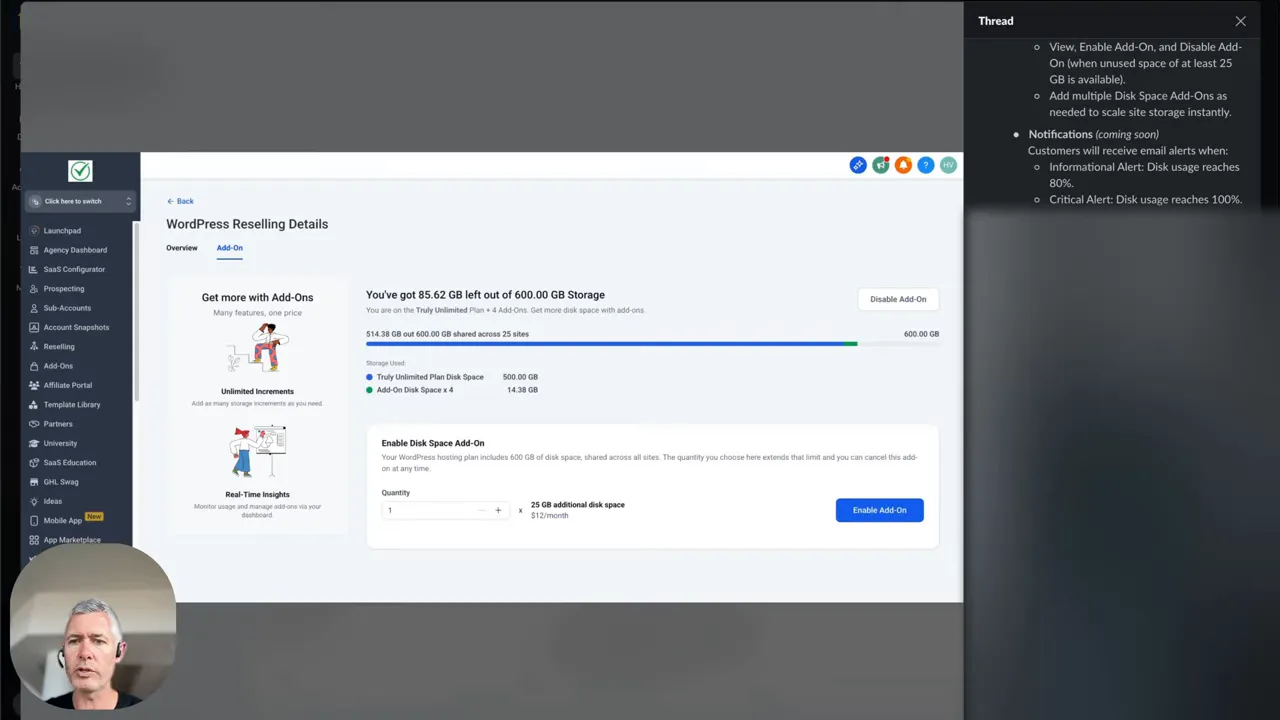Click the speaker webcam thumbnail
The height and width of the screenshot is (720, 1280).
coord(92,627)
